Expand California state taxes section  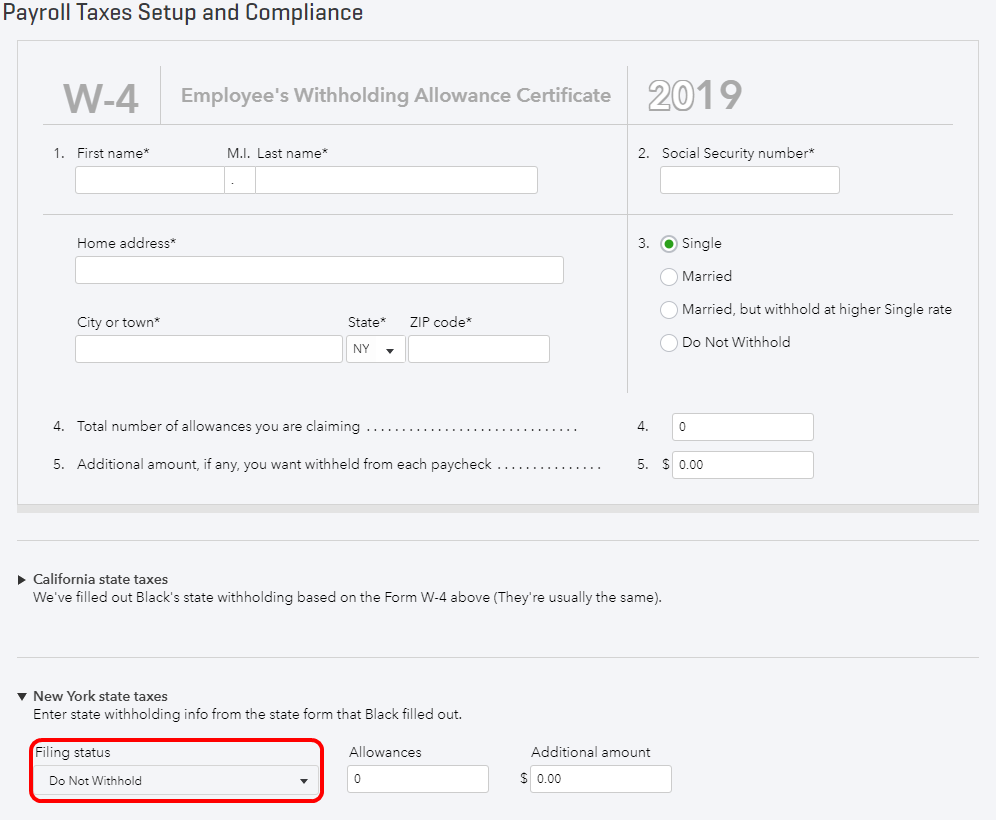pos(23,580)
